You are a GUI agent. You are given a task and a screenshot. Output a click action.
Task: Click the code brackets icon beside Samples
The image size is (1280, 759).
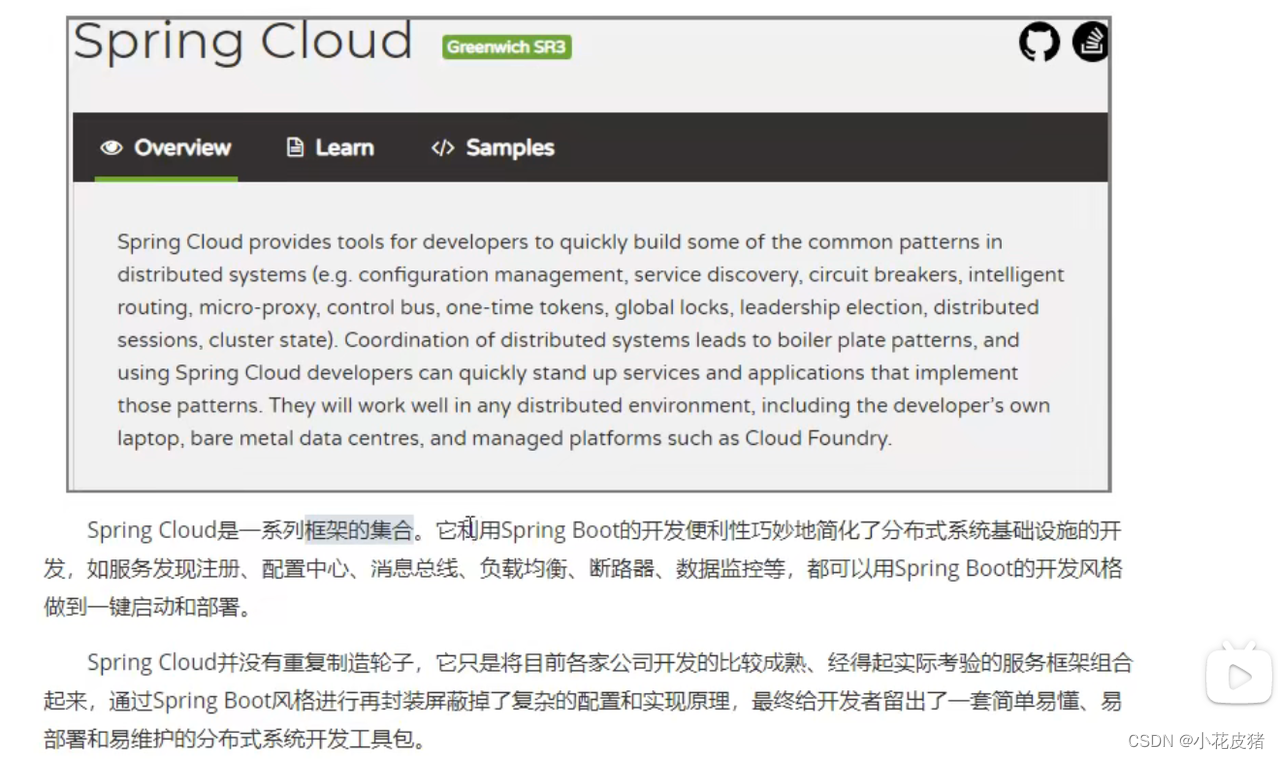tap(442, 148)
